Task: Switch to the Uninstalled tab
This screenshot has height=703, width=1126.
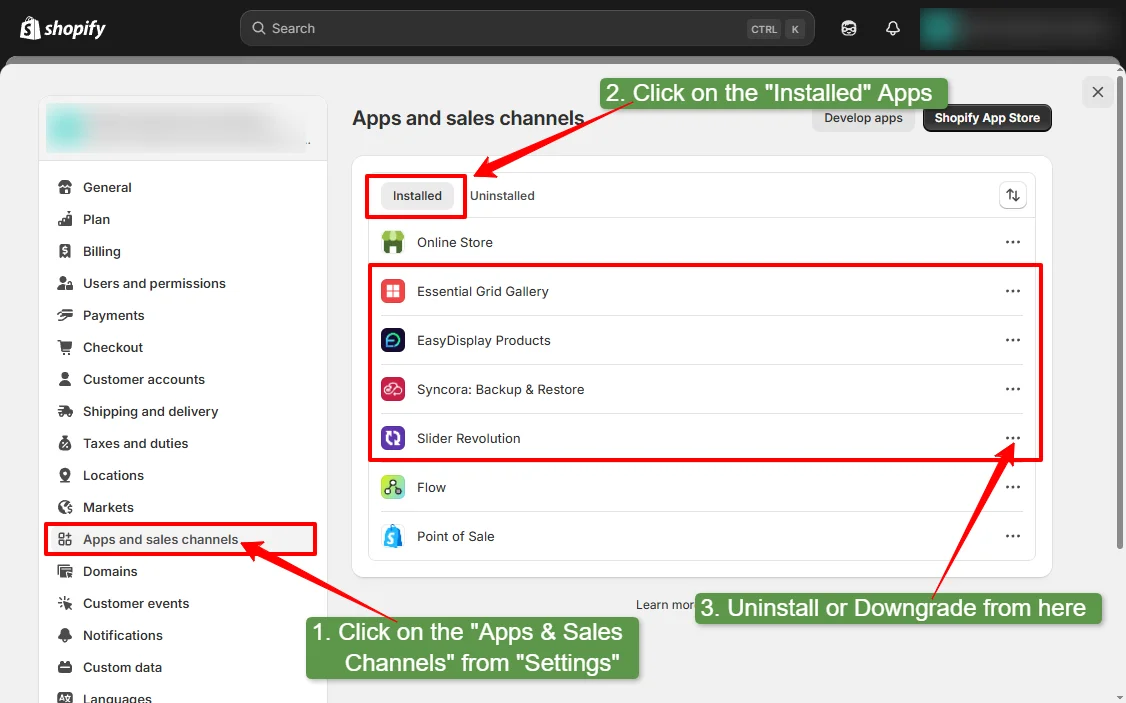Action: (x=502, y=196)
